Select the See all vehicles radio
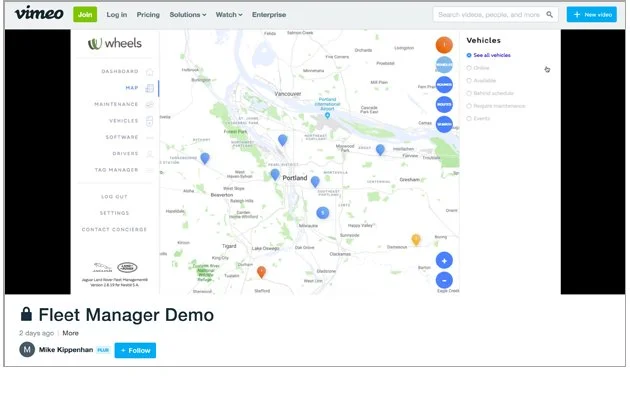 [x=468, y=55]
